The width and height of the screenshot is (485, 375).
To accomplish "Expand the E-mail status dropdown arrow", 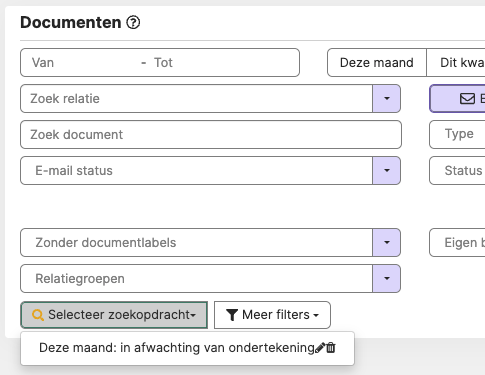I will (x=387, y=171).
